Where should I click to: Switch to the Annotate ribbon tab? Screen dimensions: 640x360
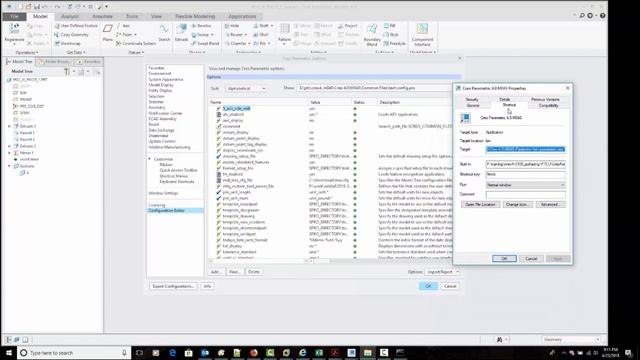click(x=102, y=16)
